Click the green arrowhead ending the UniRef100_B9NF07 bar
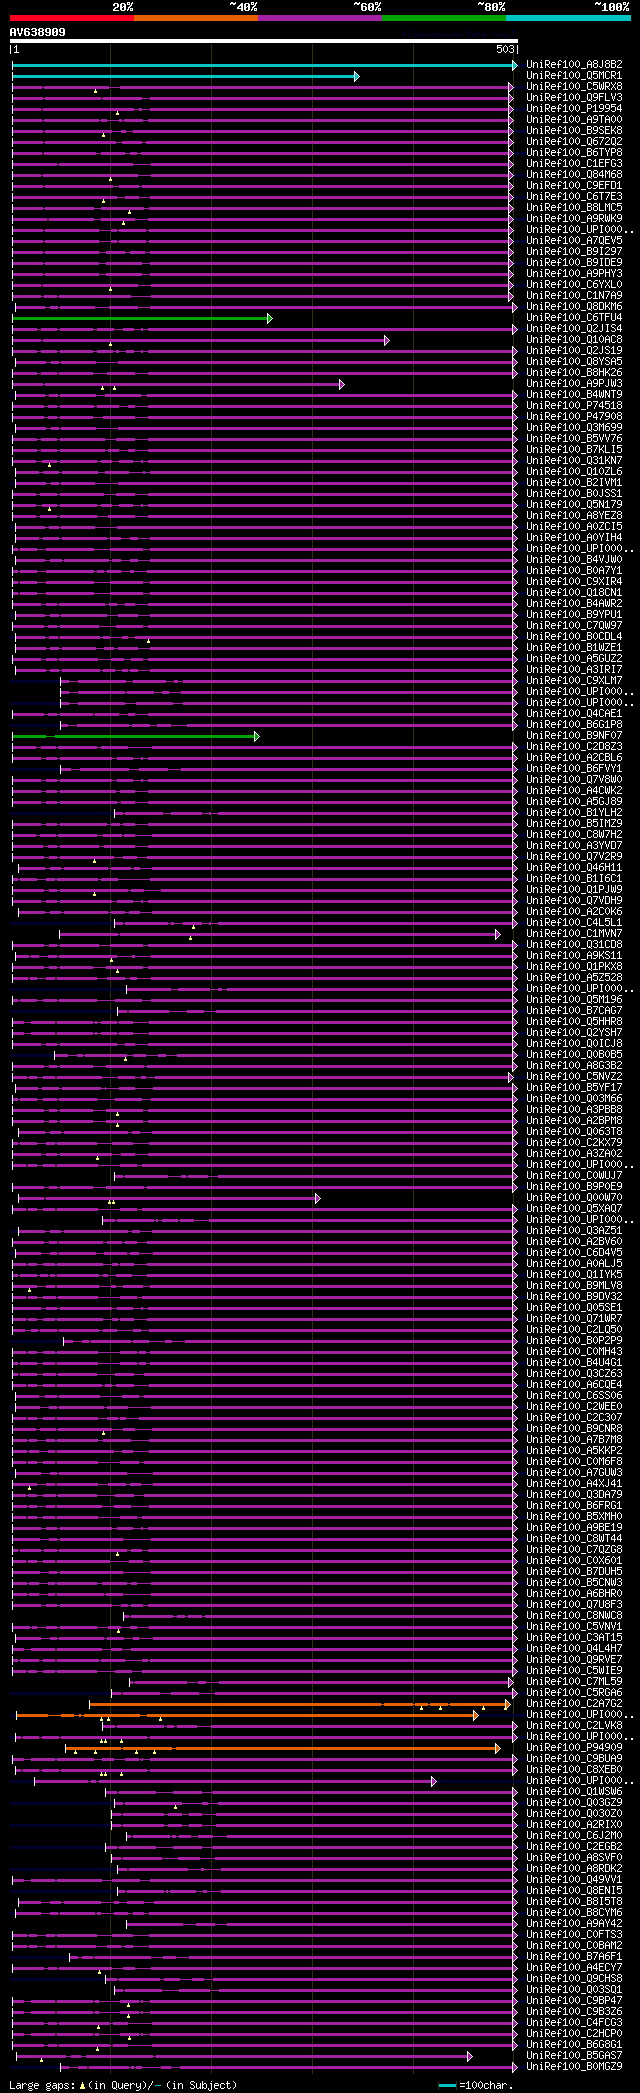Image resolution: width=640 pixels, height=2093 pixels. pos(257,736)
